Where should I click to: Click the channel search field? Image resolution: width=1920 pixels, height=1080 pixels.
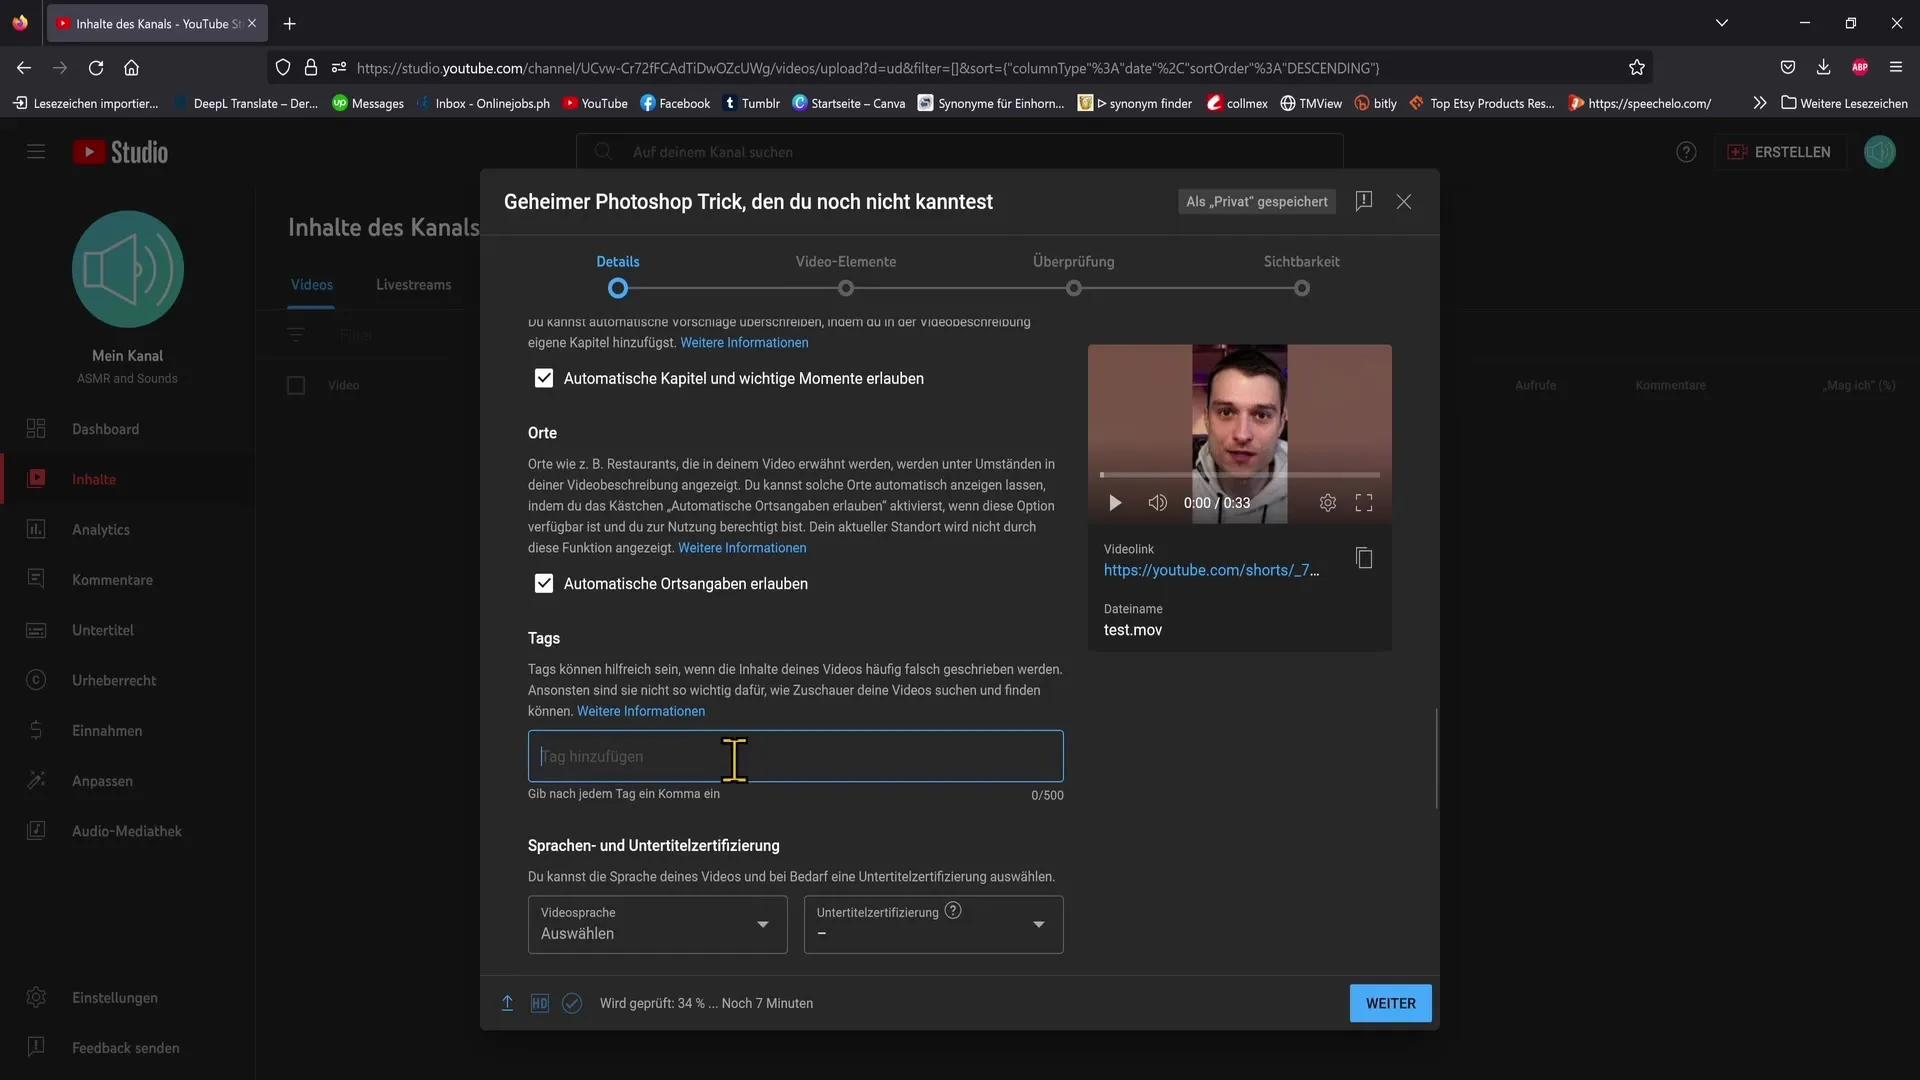pyautogui.click(x=960, y=152)
